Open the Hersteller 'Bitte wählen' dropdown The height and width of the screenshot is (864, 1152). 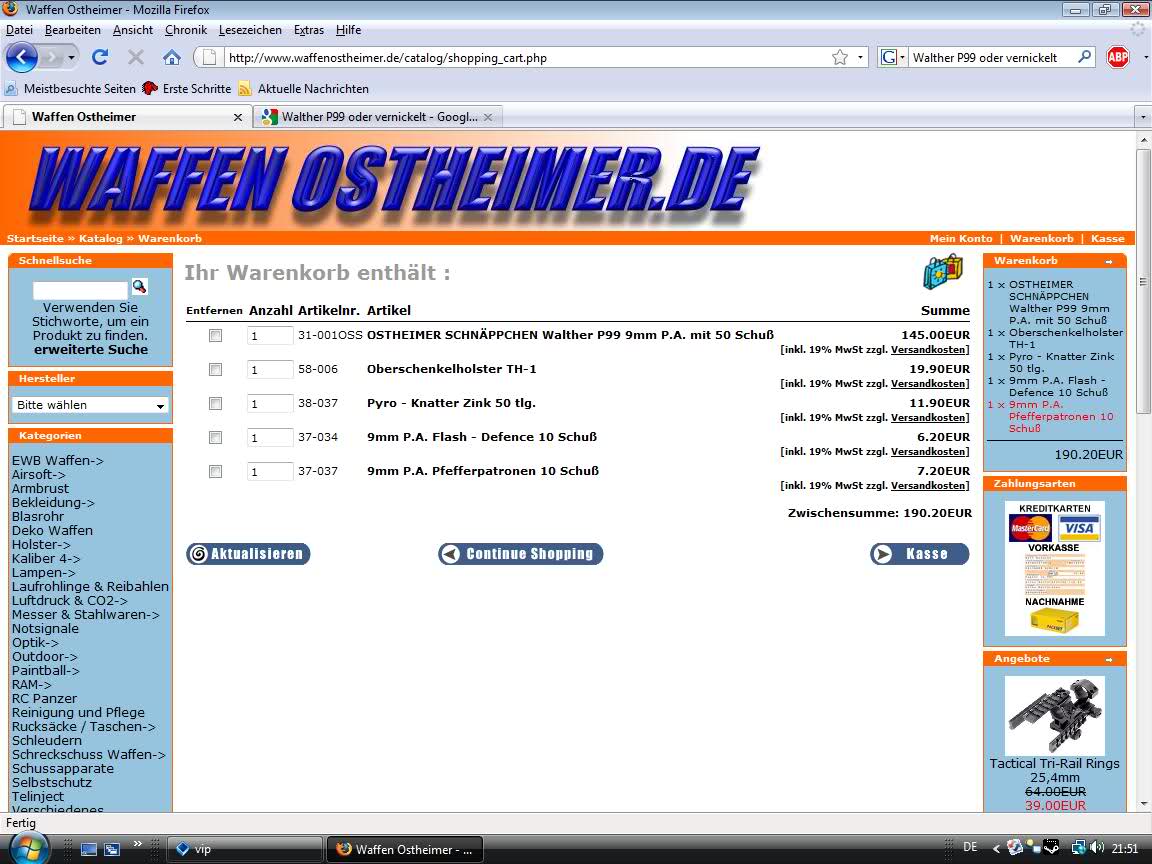coord(90,405)
